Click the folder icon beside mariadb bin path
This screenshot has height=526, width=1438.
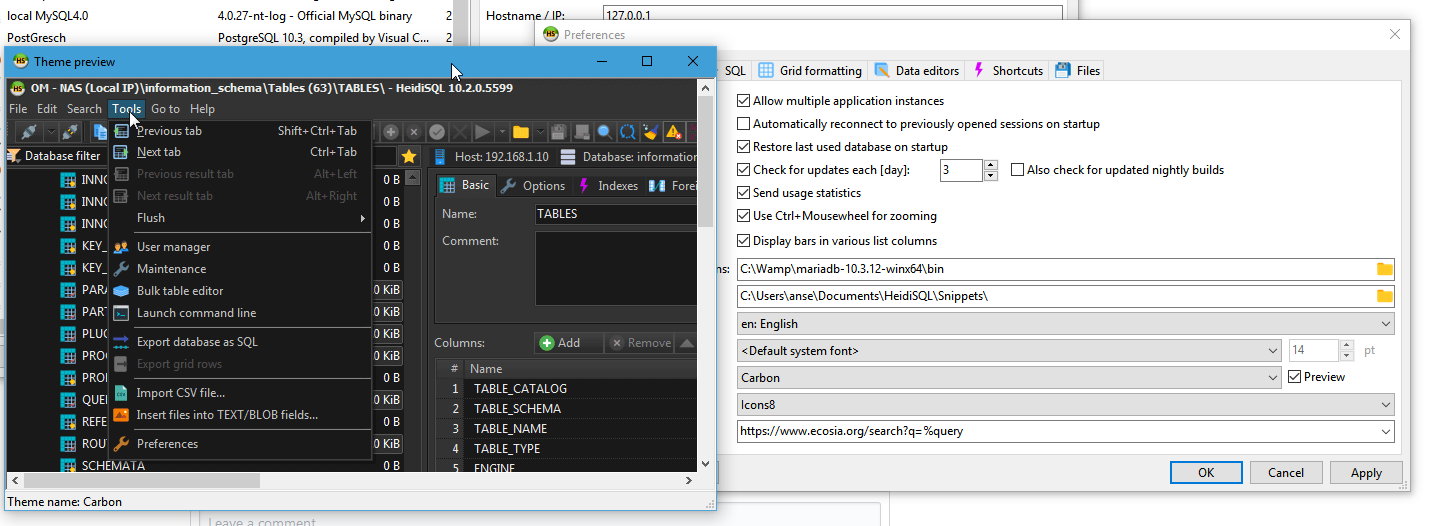1384,269
